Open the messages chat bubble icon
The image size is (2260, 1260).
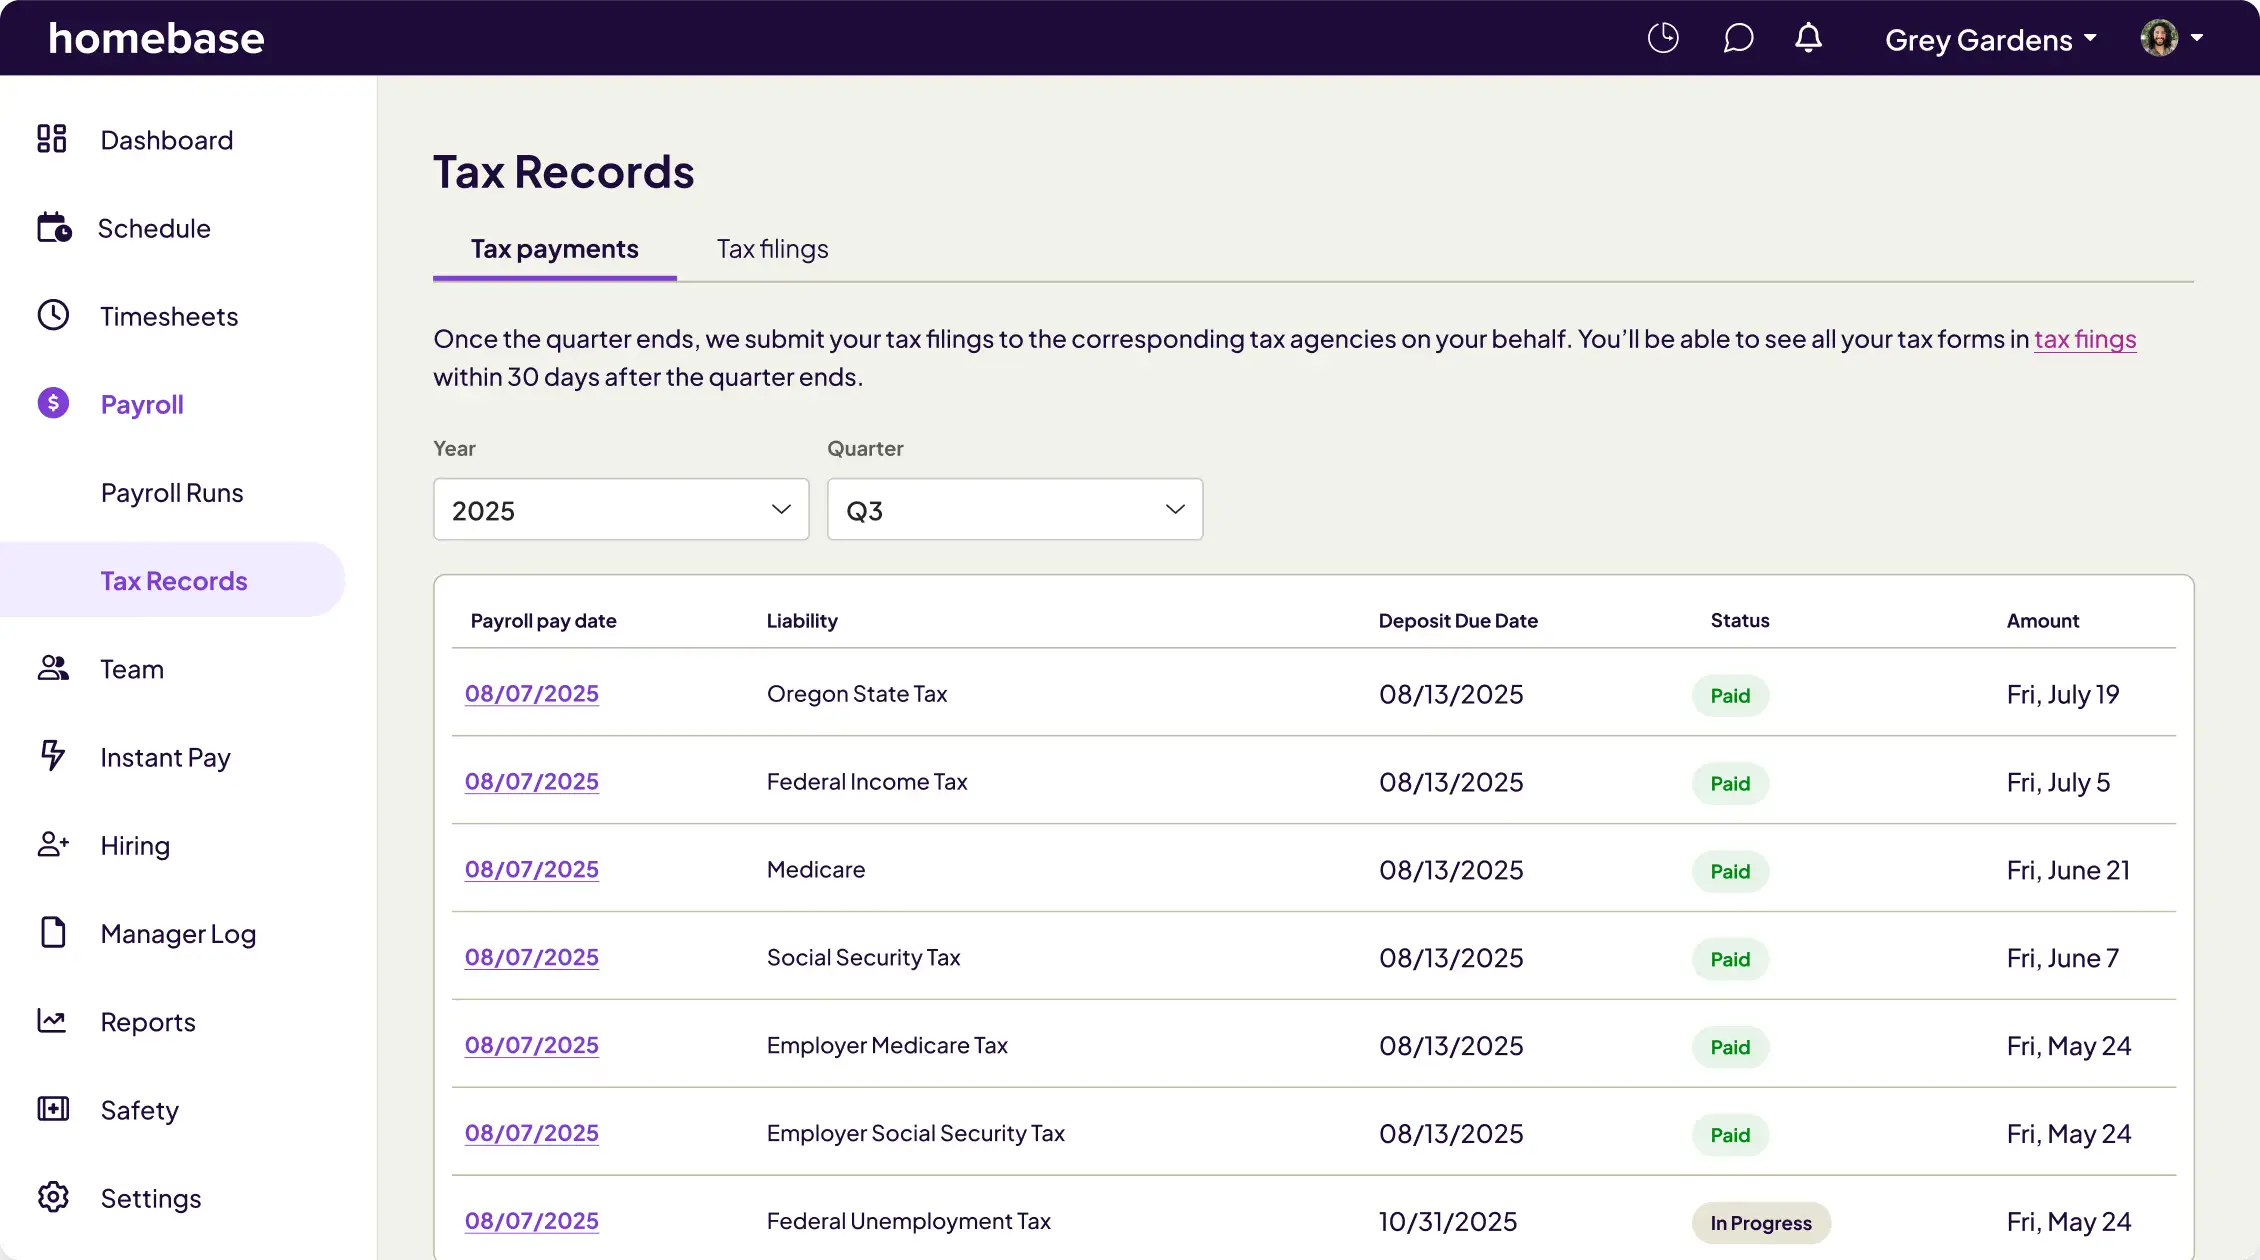[x=1738, y=39]
